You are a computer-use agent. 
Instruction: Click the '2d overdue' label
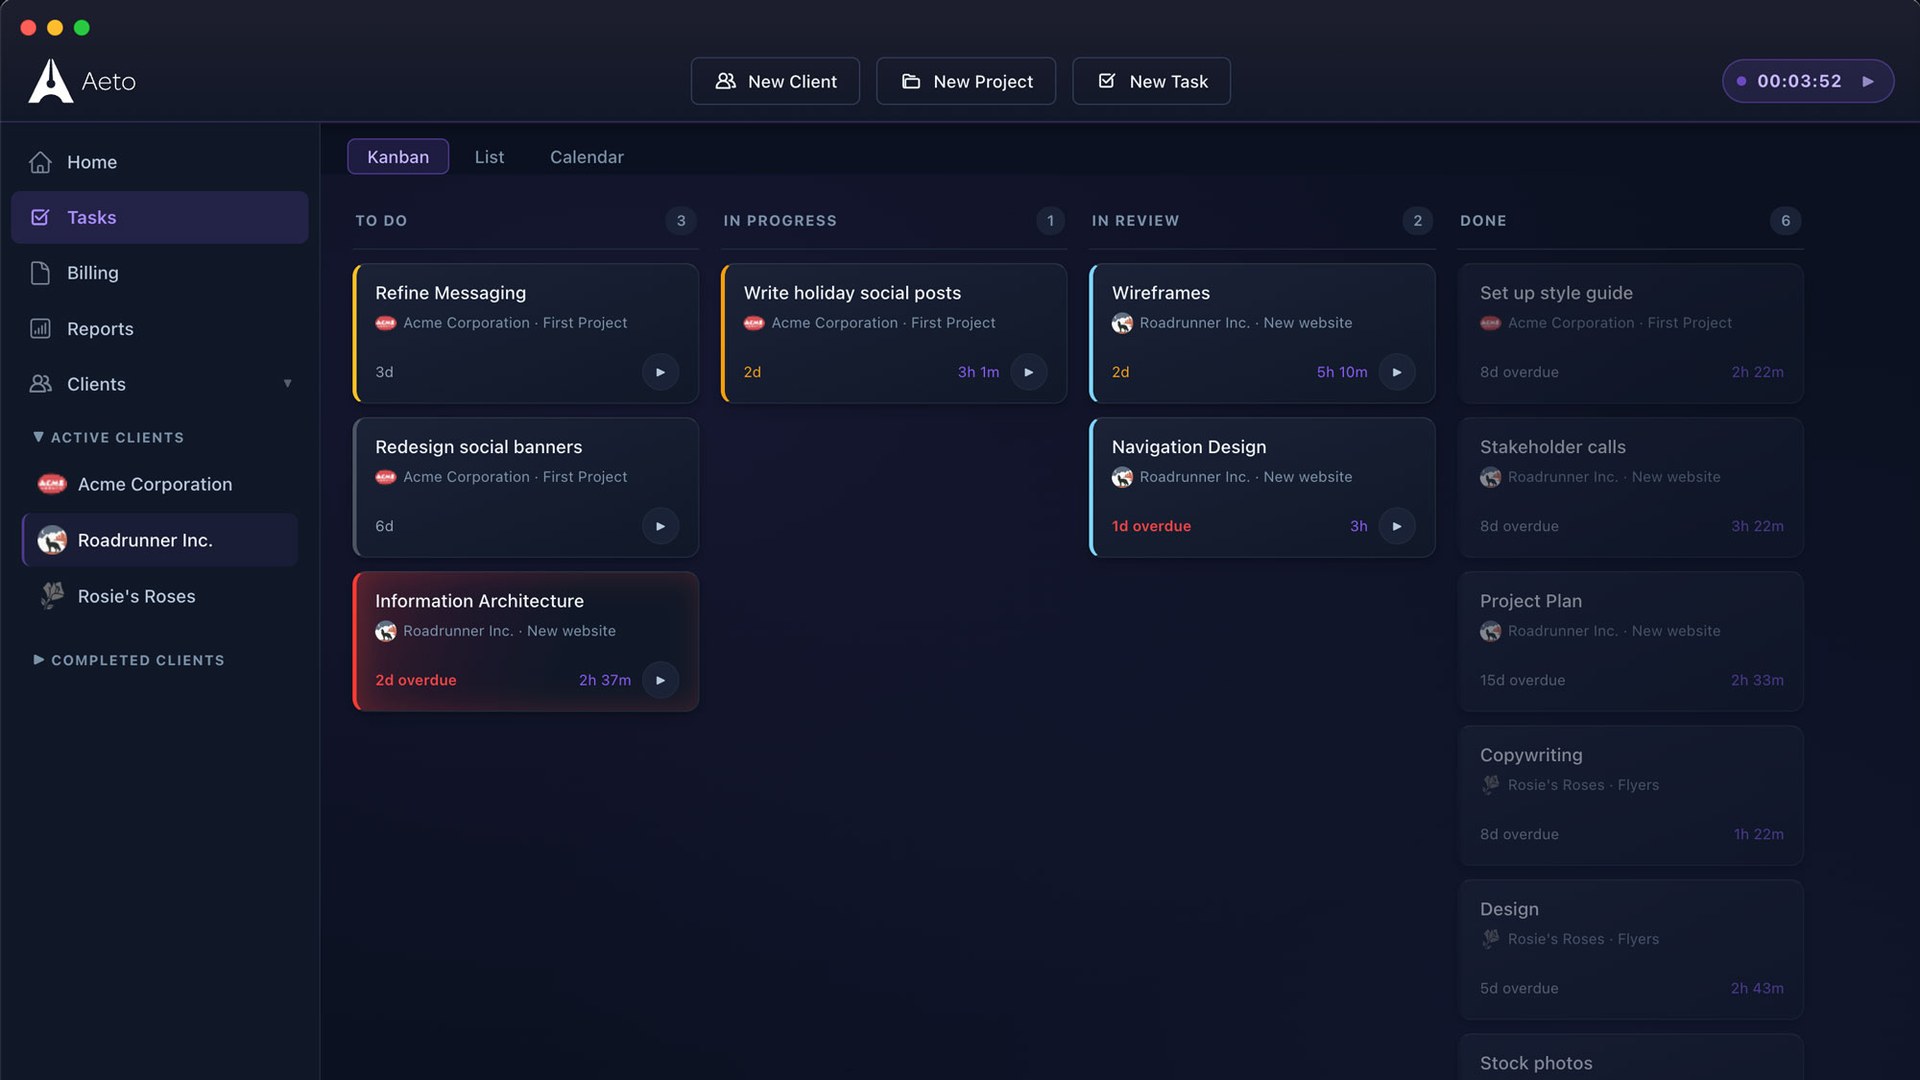pyautogui.click(x=416, y=680)
